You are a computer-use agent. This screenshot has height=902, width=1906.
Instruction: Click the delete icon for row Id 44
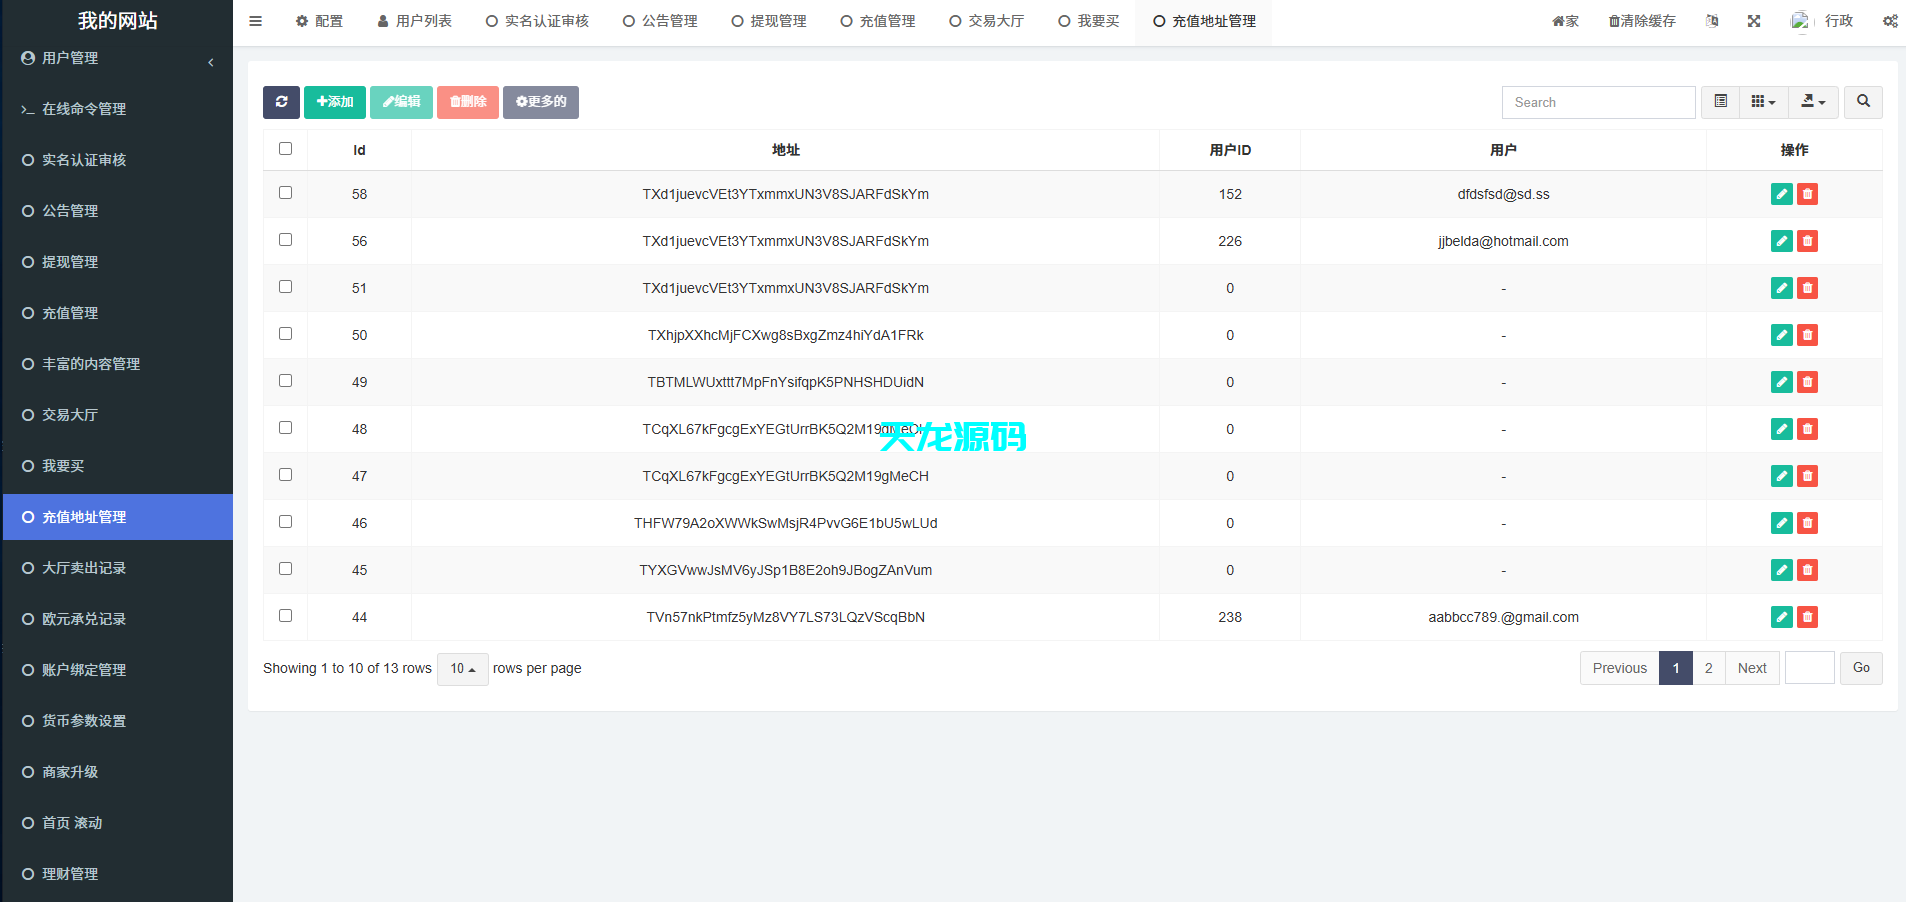pos(1807,617)
